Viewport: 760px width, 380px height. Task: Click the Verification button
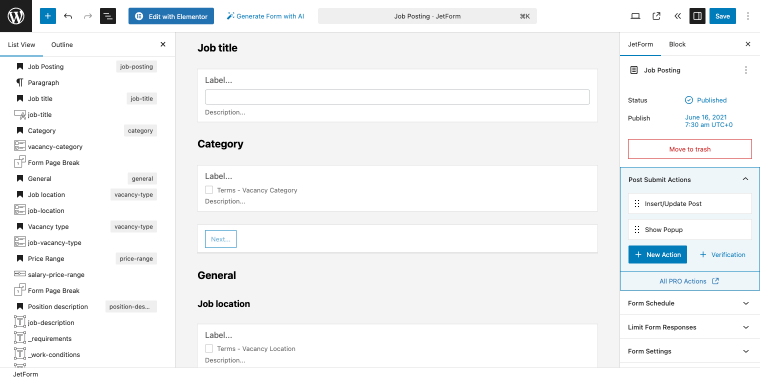tap(722, 254)
